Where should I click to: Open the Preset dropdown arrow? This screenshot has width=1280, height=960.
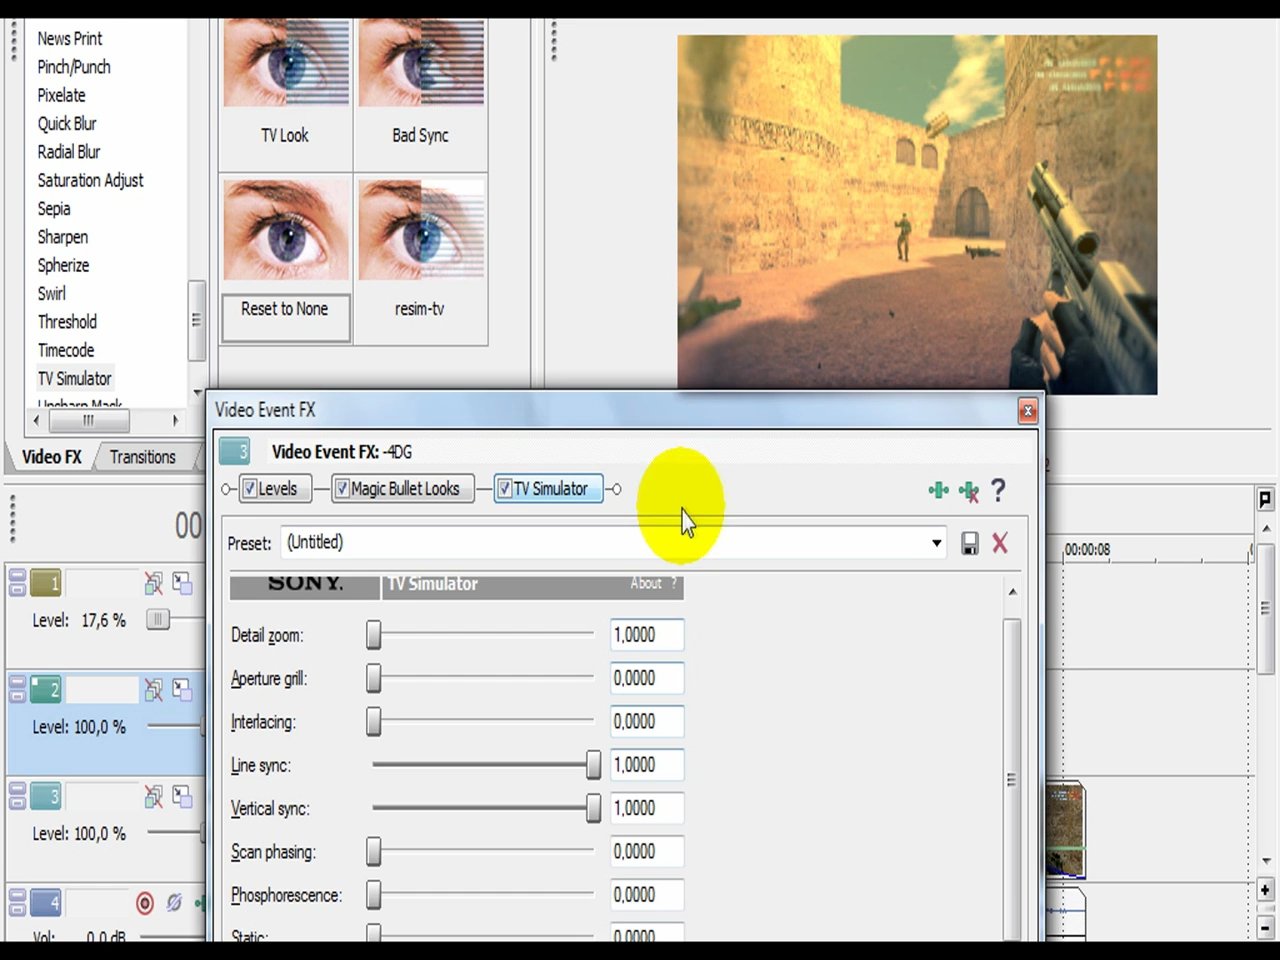(x=936, y=543)
